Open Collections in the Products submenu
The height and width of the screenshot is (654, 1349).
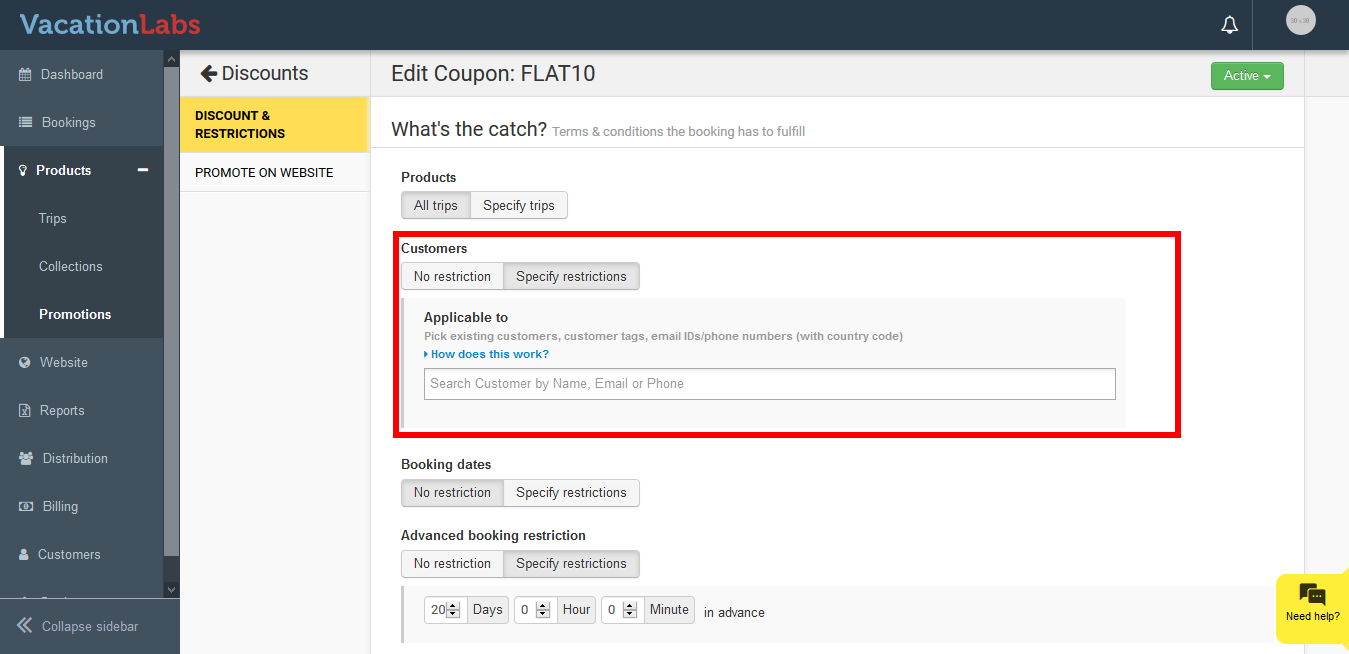[x=71, y=267]
